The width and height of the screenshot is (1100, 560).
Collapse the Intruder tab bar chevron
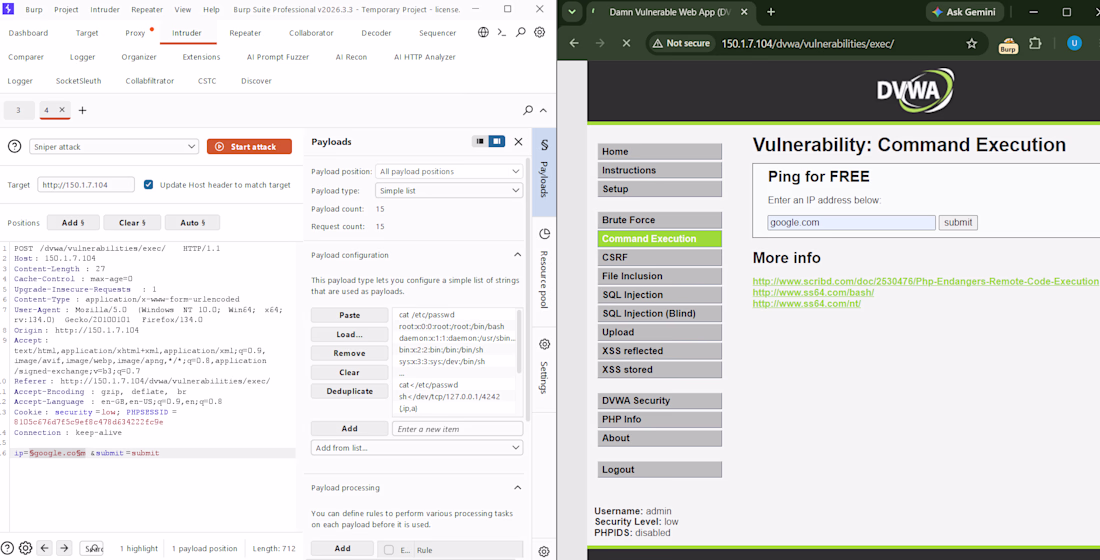pos(543,110)
